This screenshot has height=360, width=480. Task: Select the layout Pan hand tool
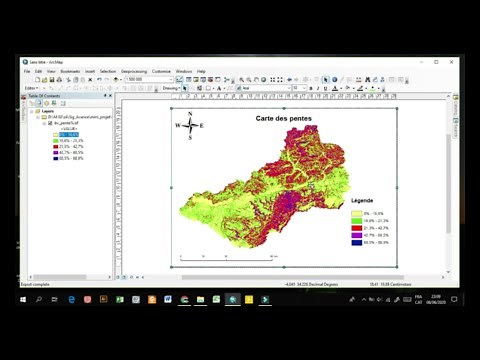(256, 80)
